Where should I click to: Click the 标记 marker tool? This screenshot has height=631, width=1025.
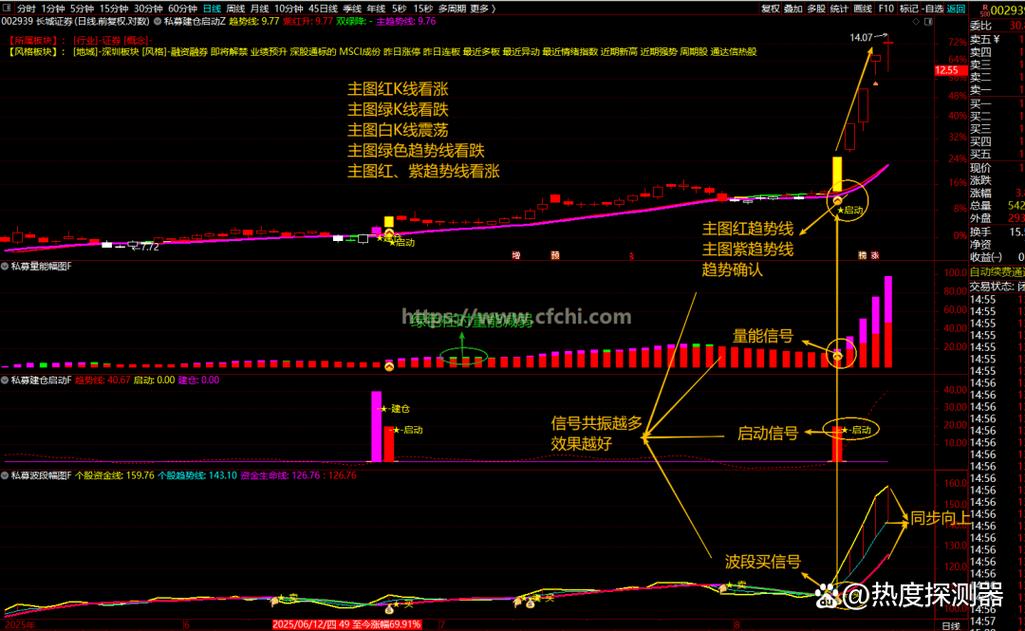[909, 7]
